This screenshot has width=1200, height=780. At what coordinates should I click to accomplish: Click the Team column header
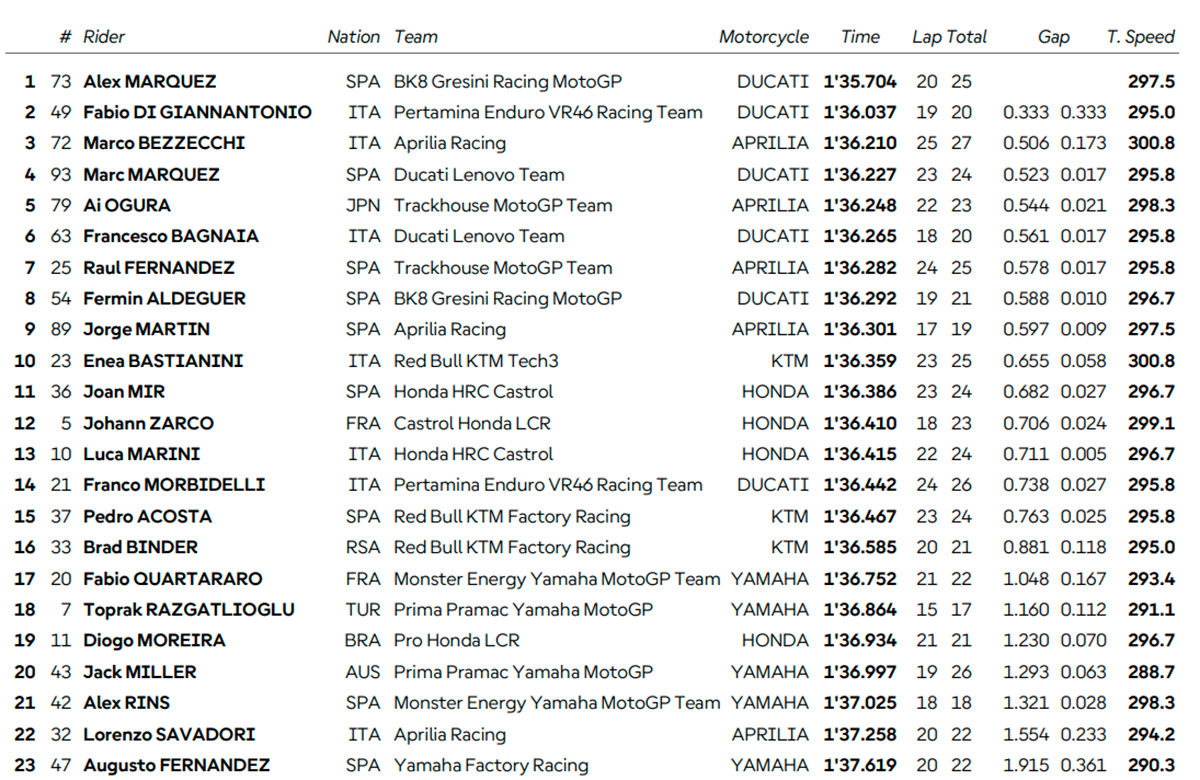(416, 37)
